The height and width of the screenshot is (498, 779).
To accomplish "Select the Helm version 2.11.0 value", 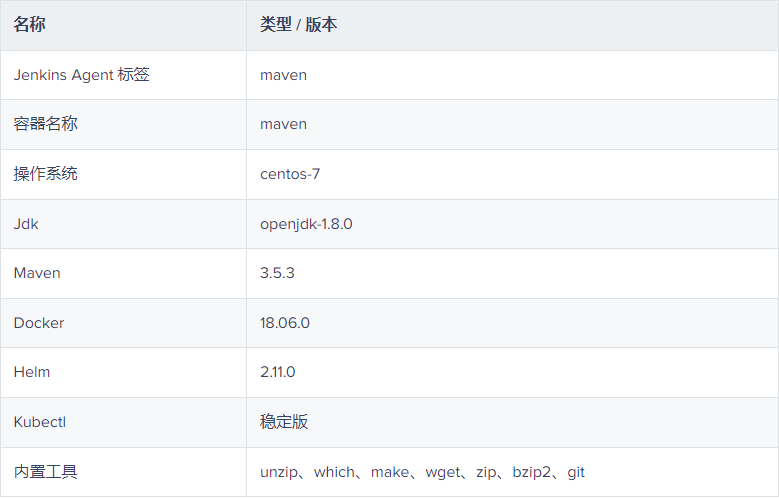I will click(x=277, y=372).
